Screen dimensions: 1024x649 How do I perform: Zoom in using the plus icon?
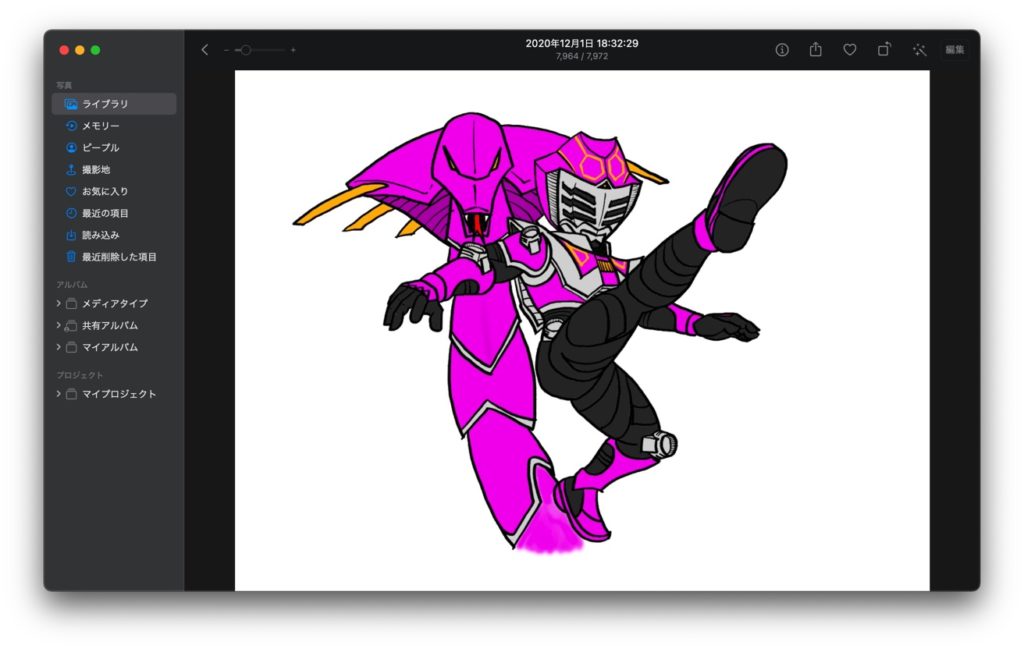293,50
